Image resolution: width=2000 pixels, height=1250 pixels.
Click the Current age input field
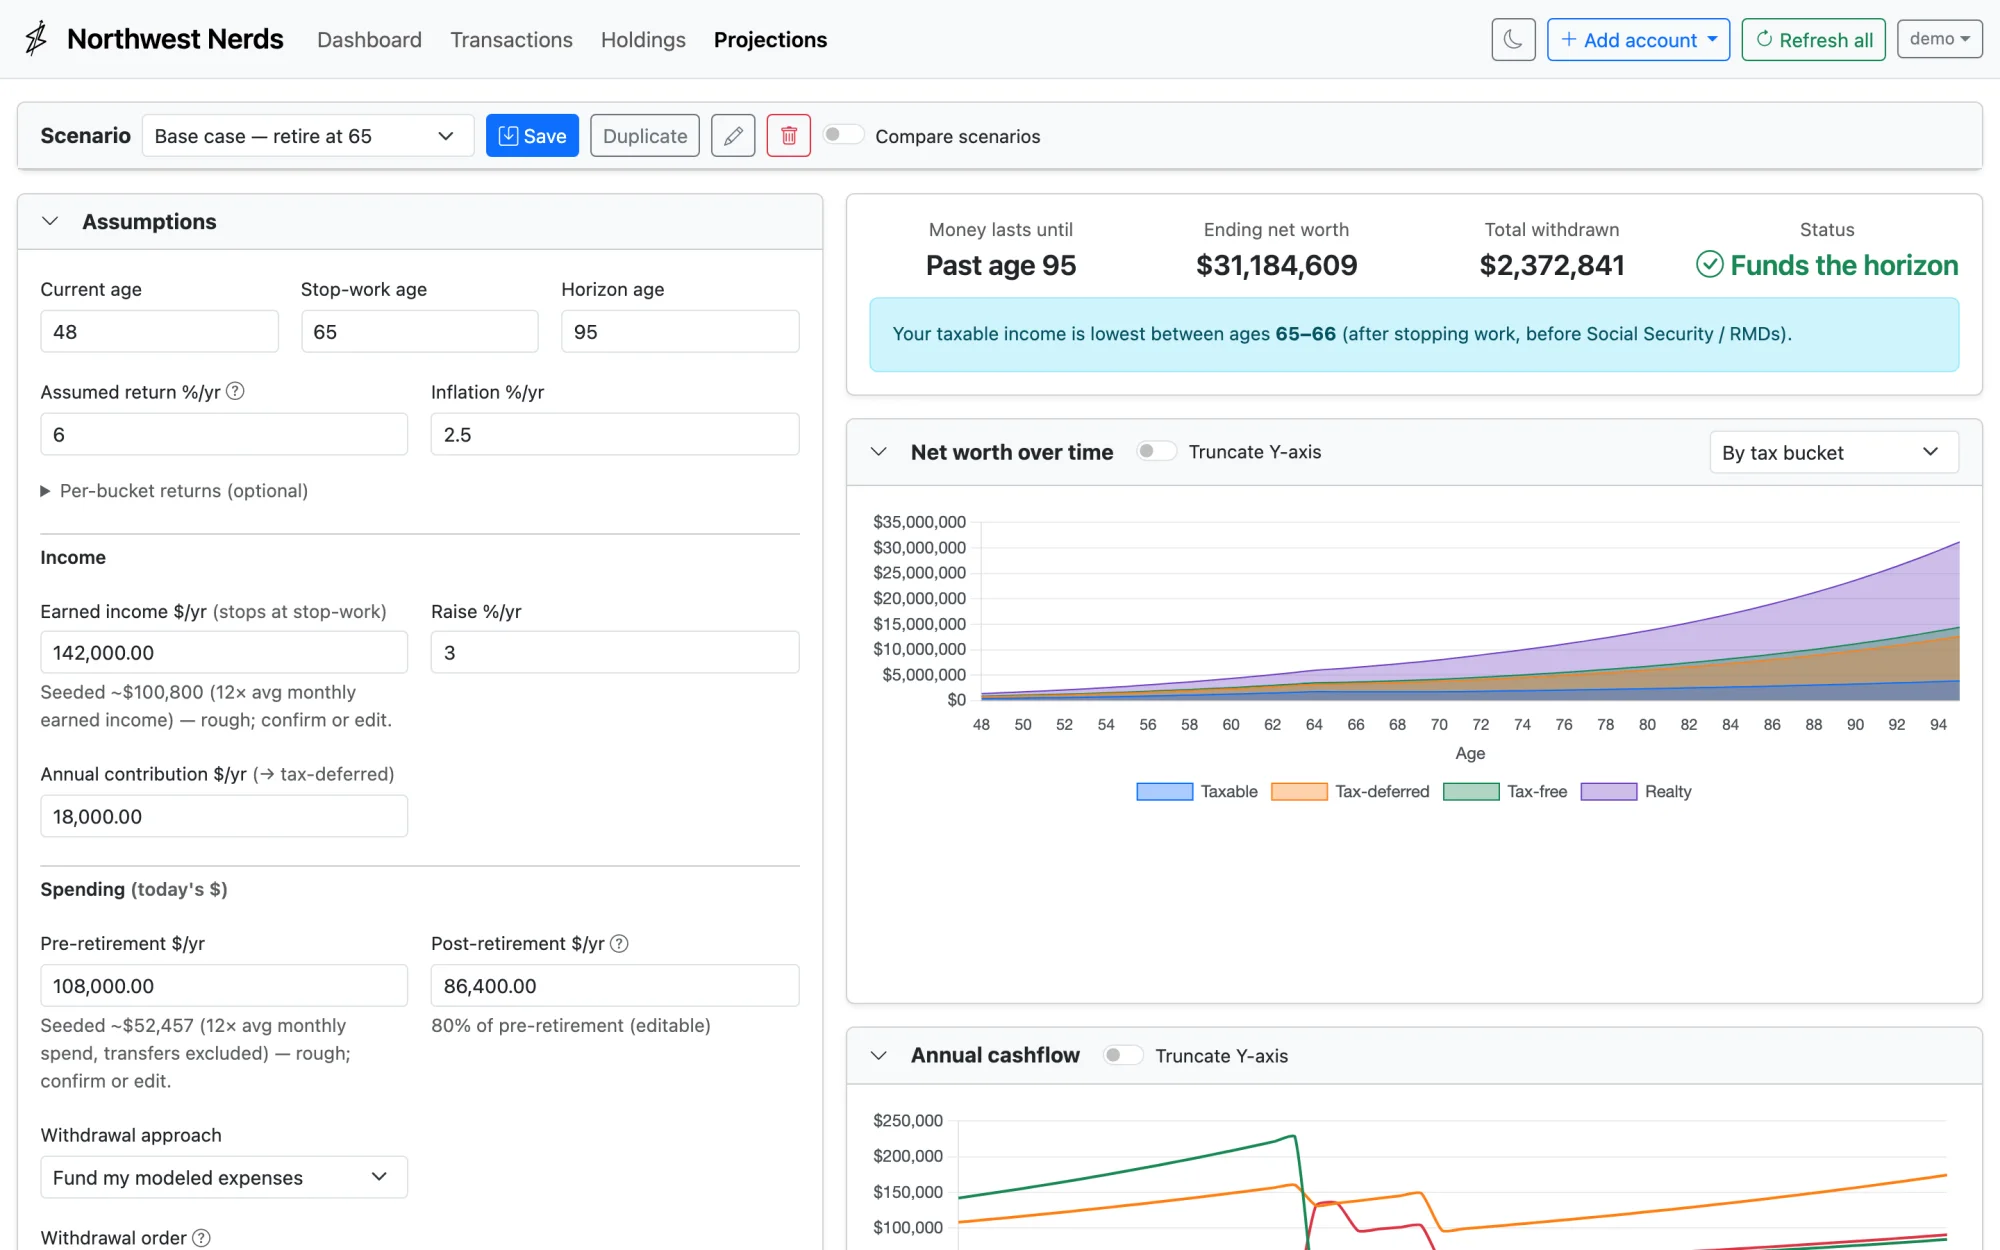coord(159,331)
